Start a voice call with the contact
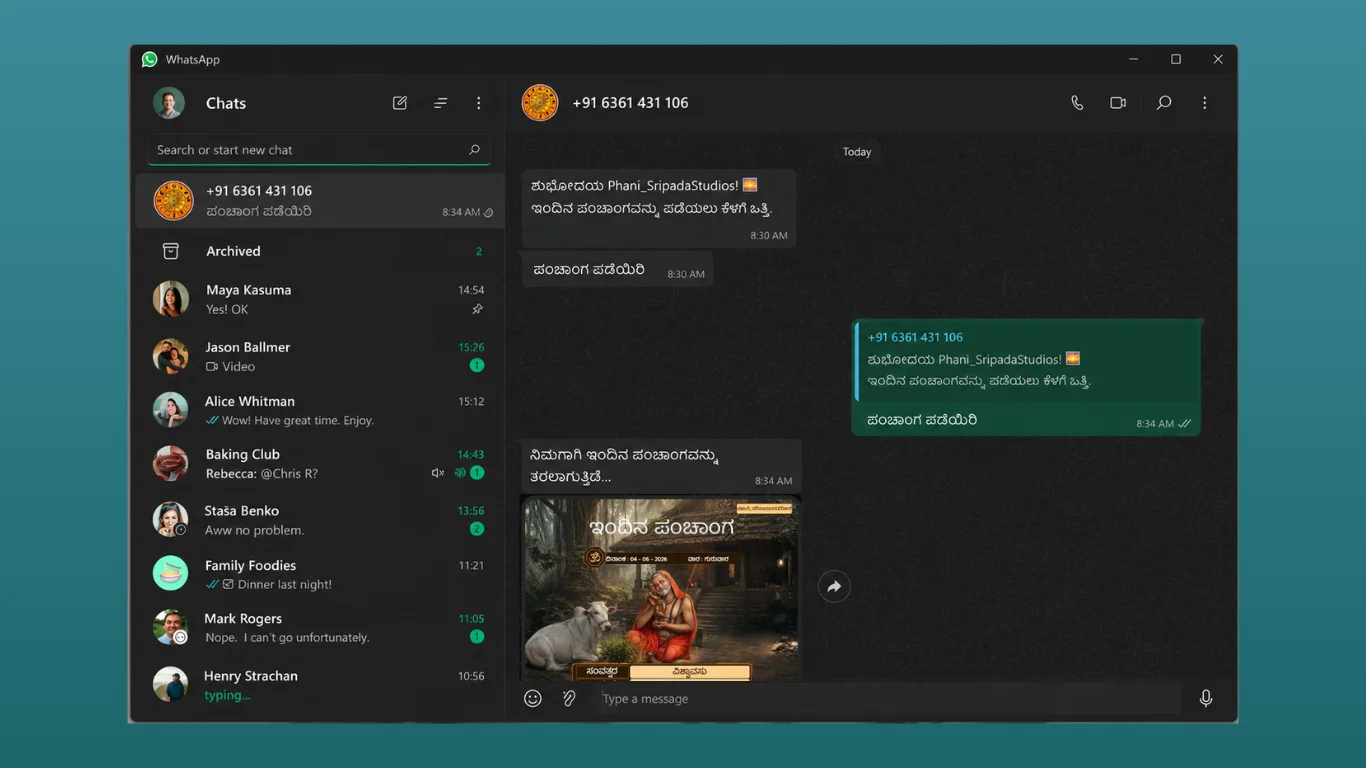Image resolution: width=1366 pixels, height=768 pixels. tap(1077, 103)
